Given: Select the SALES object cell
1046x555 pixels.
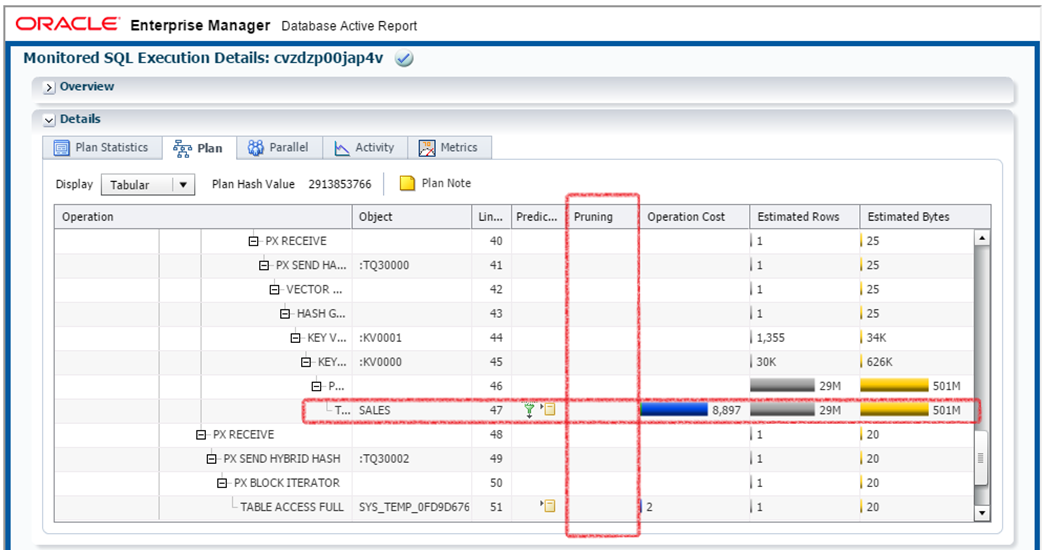Looking at the screenshot, I should (x=412, y=410).
